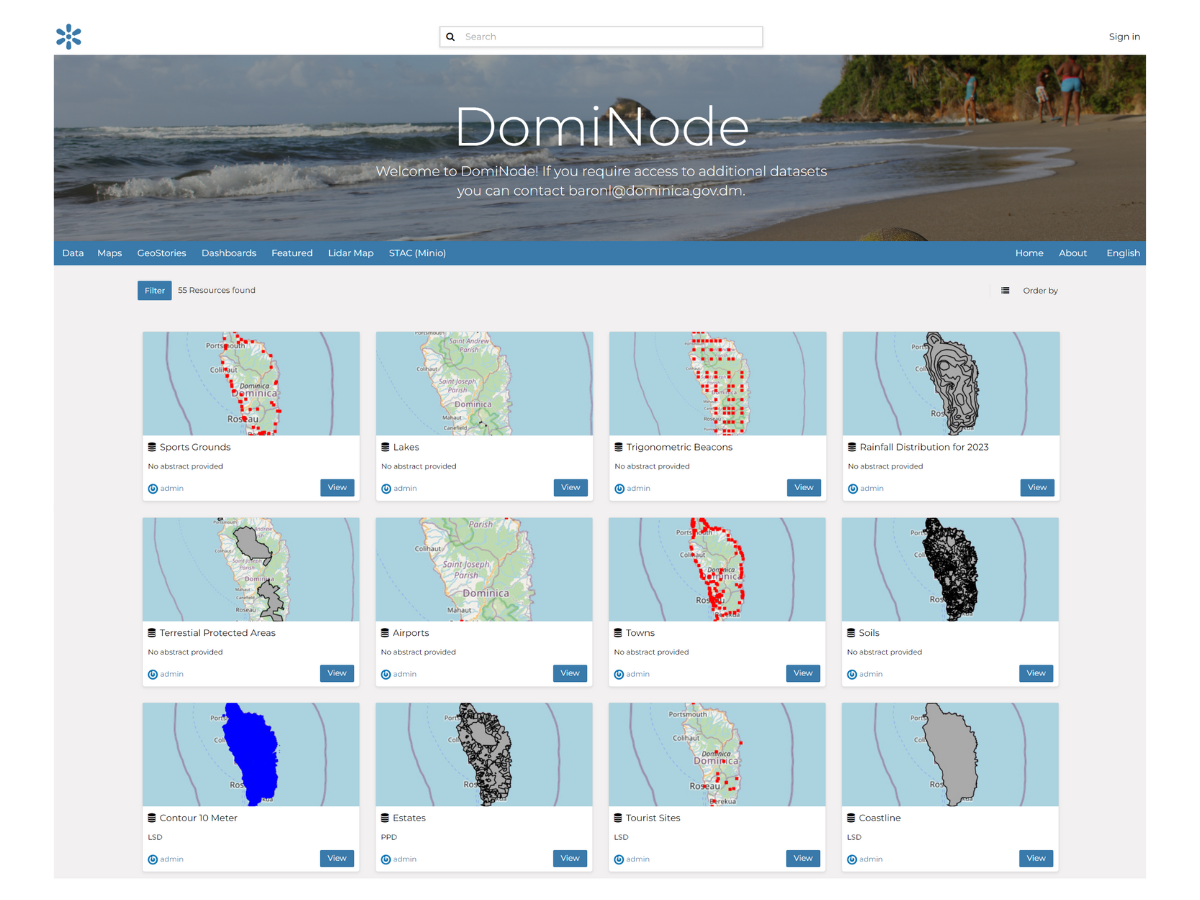Screen dimensions: 1200x900
Task: Click the dataset icon beside Sports Grounds
Action: (152, 448)
